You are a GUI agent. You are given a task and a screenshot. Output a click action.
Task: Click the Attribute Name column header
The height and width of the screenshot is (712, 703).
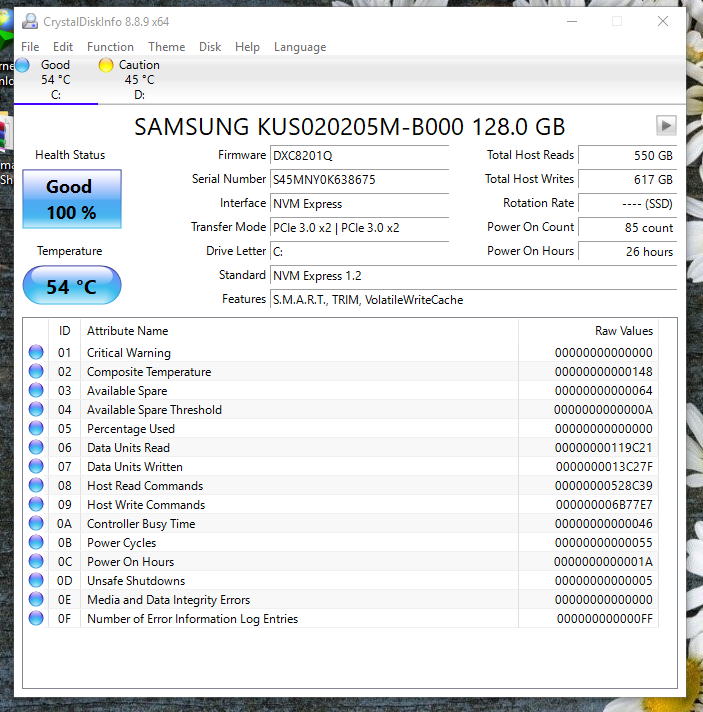coord(300,331)
